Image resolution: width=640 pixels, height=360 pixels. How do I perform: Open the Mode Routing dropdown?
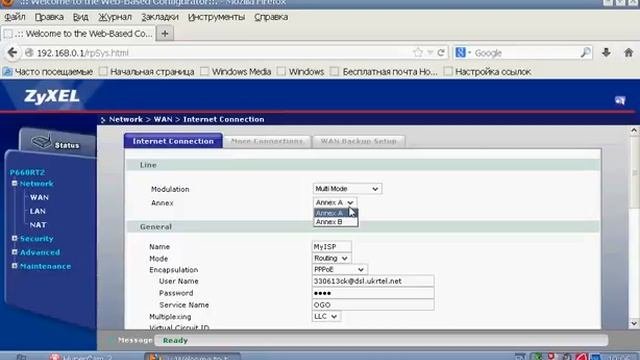331,258
